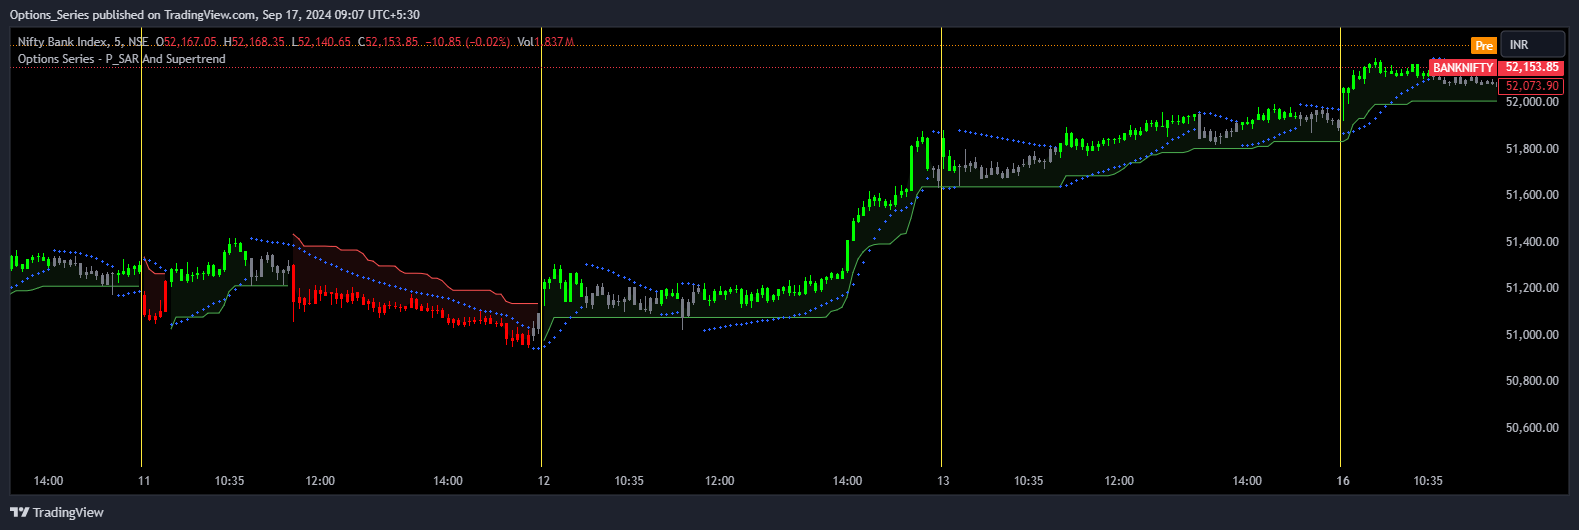Click the 51,200.00 price axis label
The image size is (1579, 530).
point(1532,288)
